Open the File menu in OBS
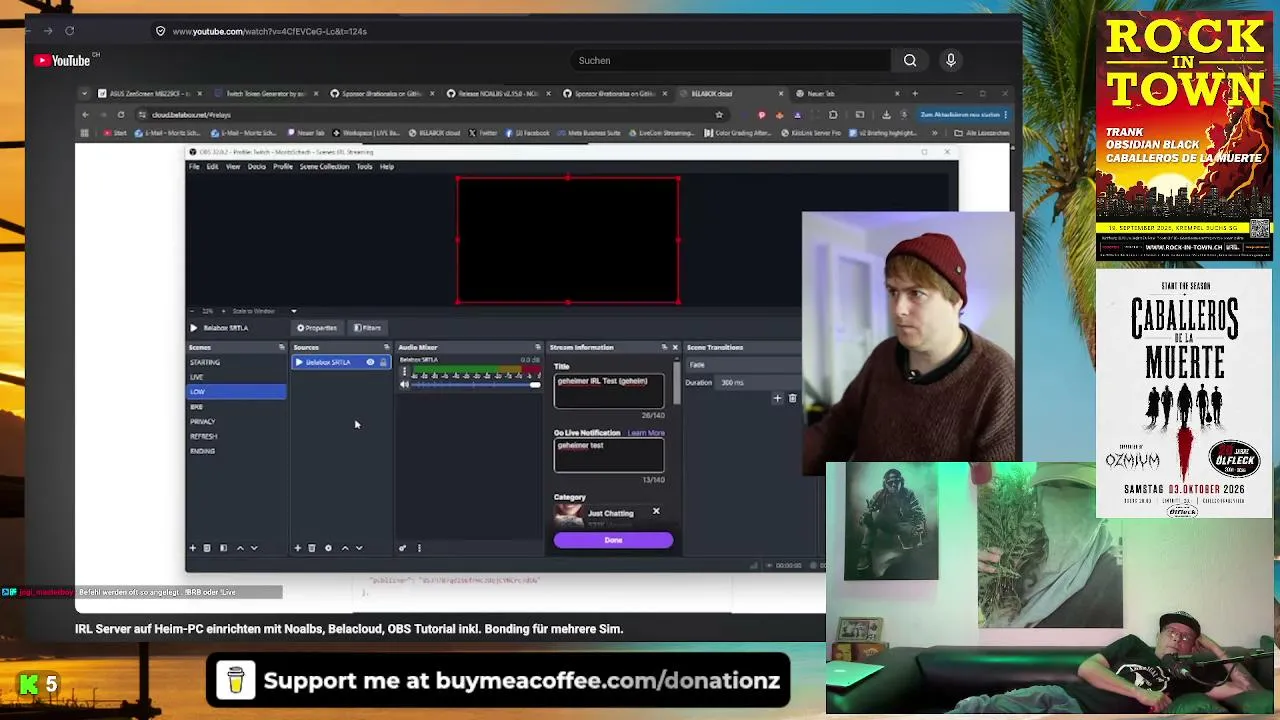The height and width of the screenshot is (720, 1280). (x=194, y=167)
